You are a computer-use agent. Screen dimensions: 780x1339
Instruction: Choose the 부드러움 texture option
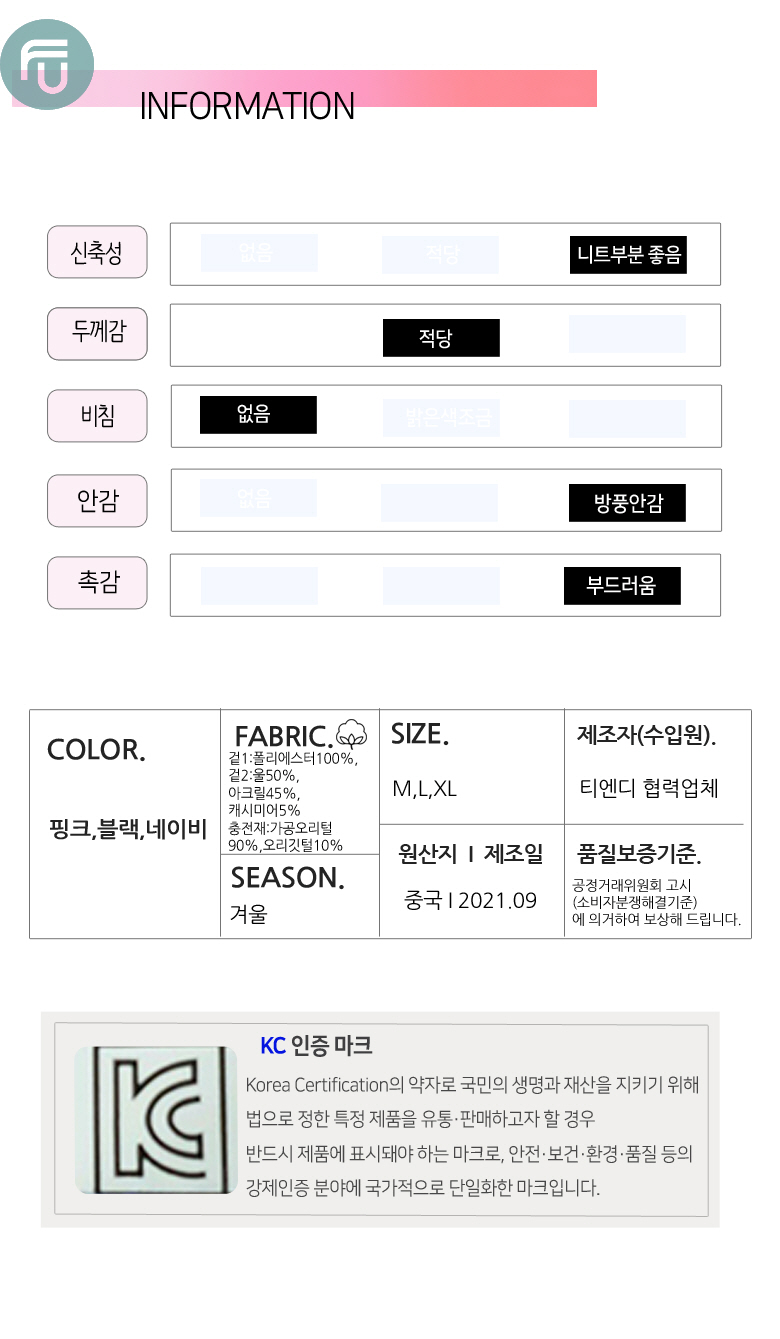621,586
